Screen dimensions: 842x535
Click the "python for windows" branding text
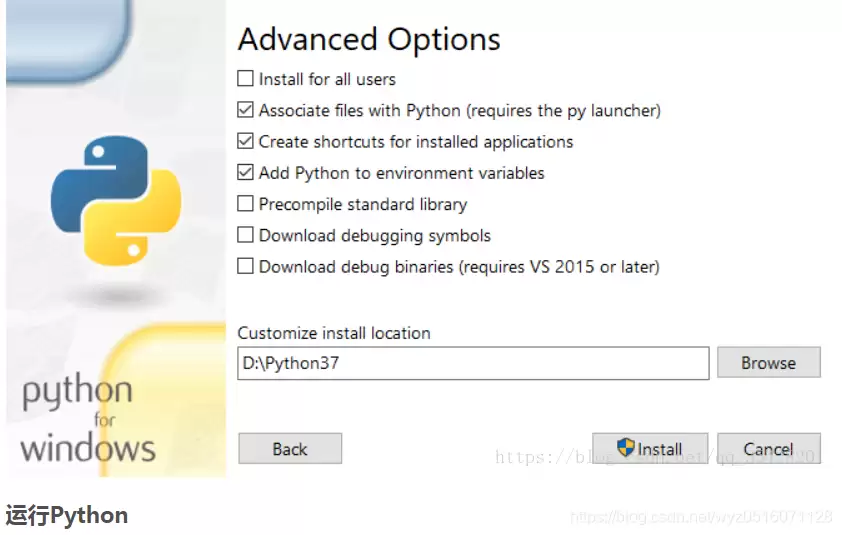click(x=88, y=419)
